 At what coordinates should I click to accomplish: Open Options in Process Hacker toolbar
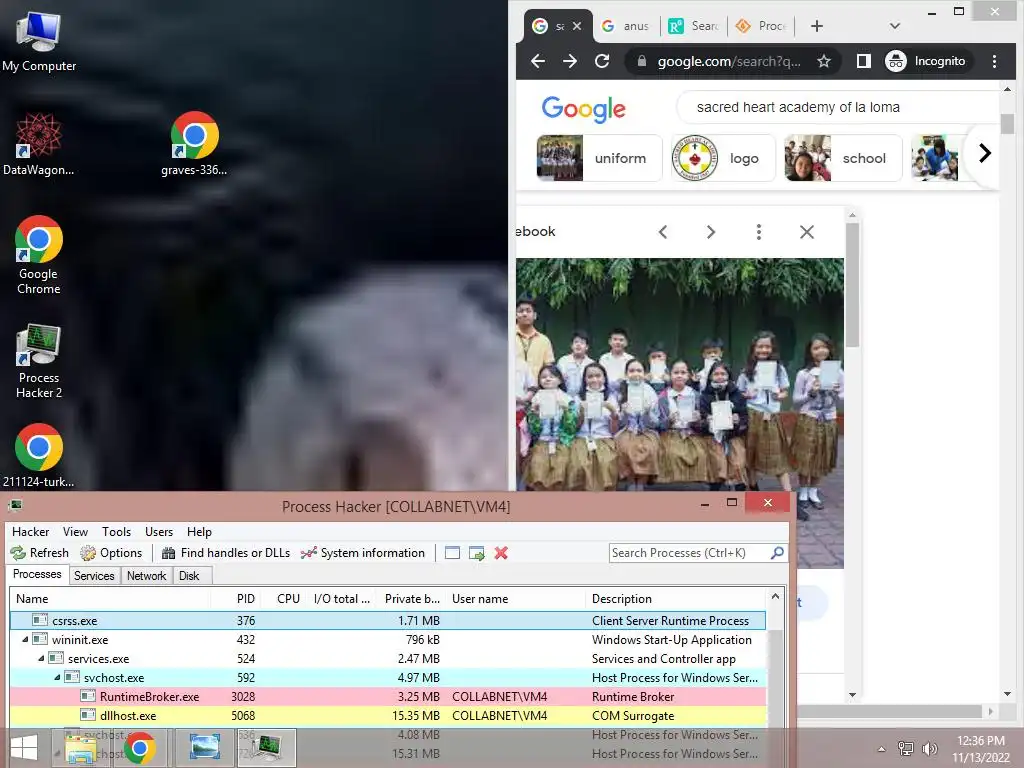111,553
